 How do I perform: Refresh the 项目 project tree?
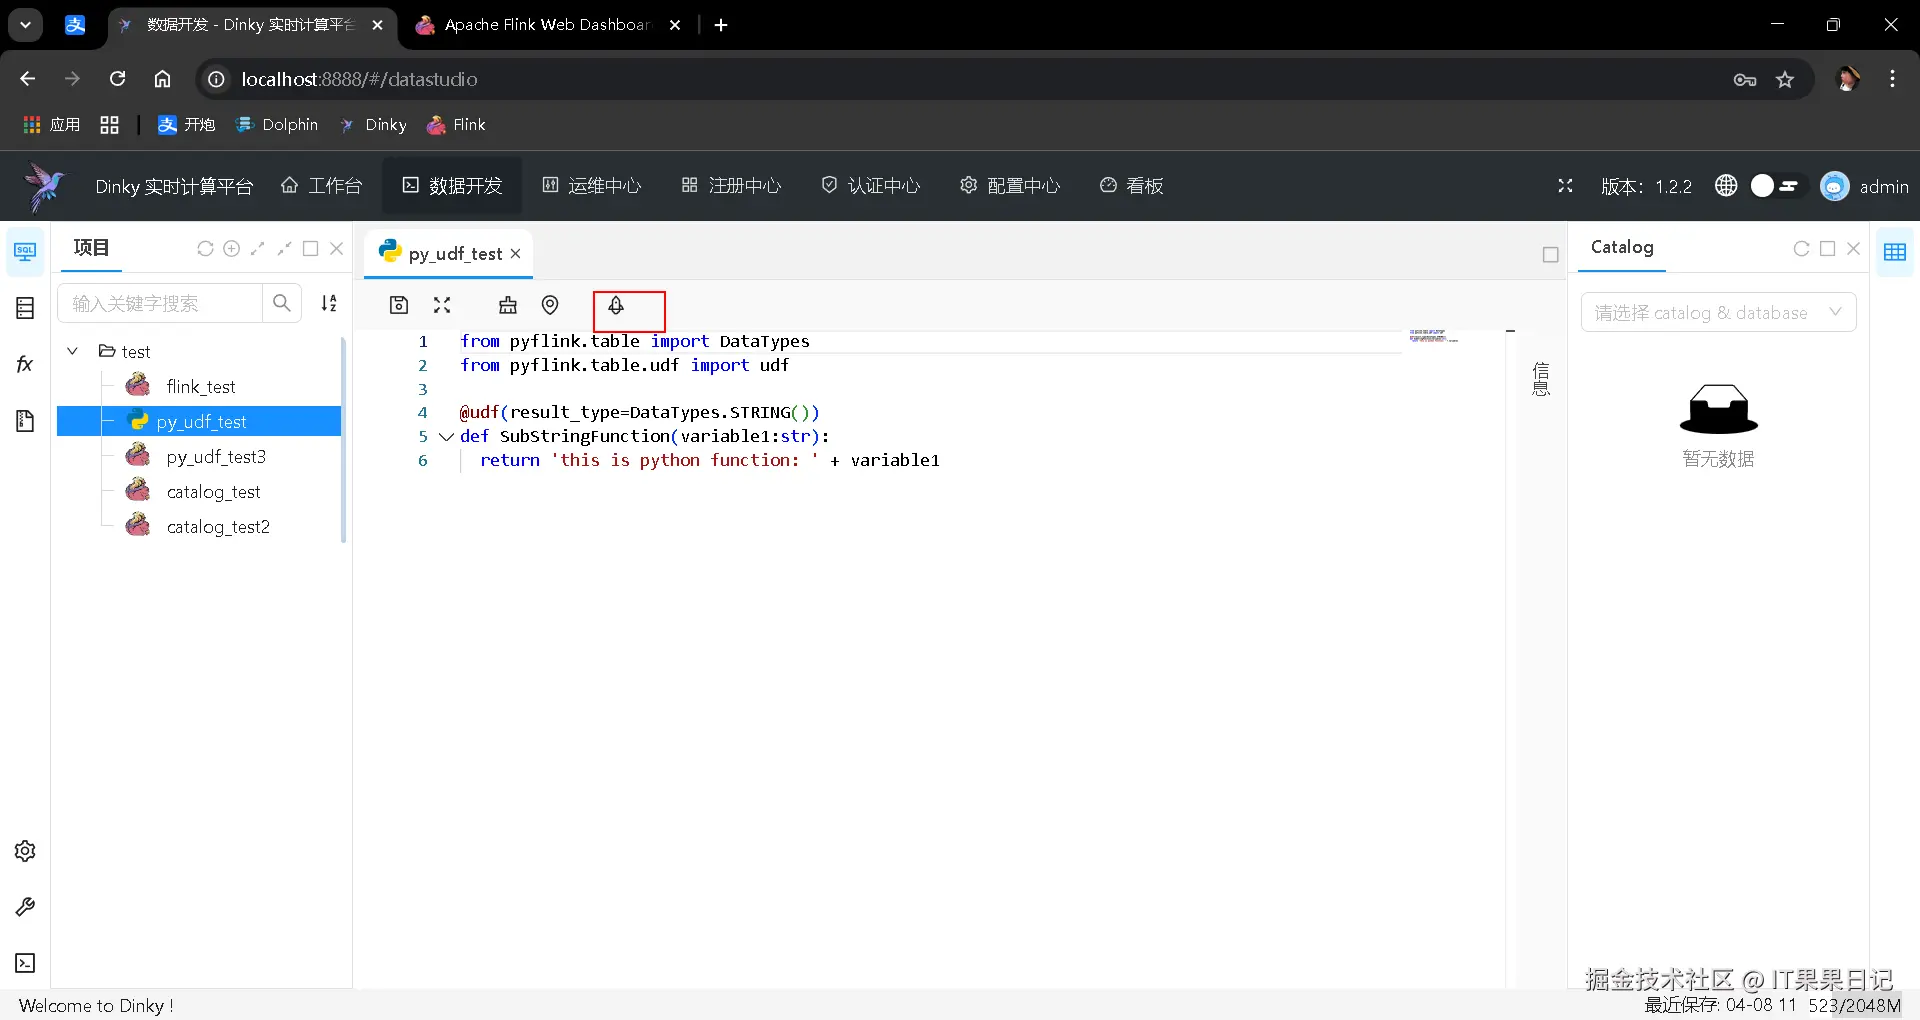[x=205, y=249]
